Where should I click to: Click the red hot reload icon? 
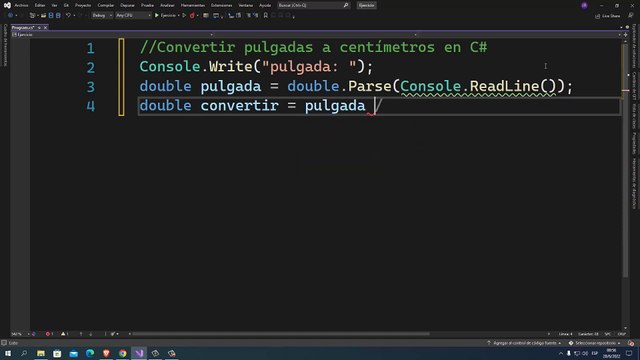(192, 16)
